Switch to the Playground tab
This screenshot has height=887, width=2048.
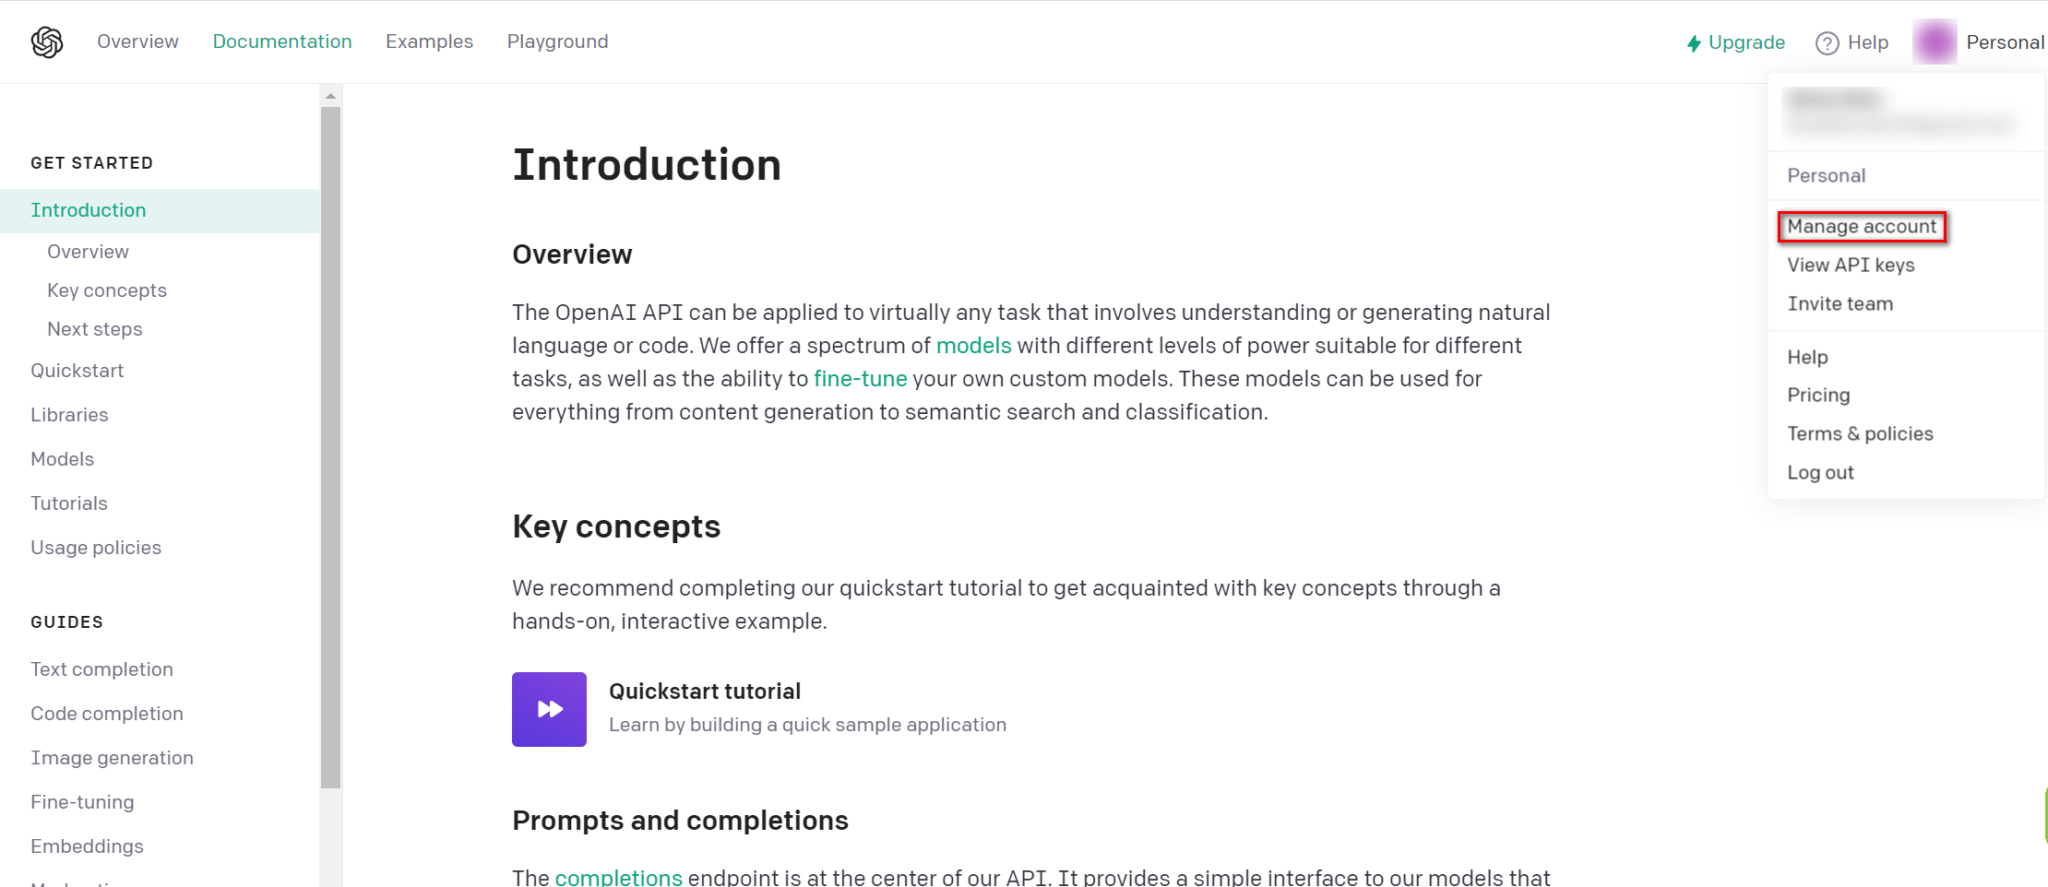point(557,42)
